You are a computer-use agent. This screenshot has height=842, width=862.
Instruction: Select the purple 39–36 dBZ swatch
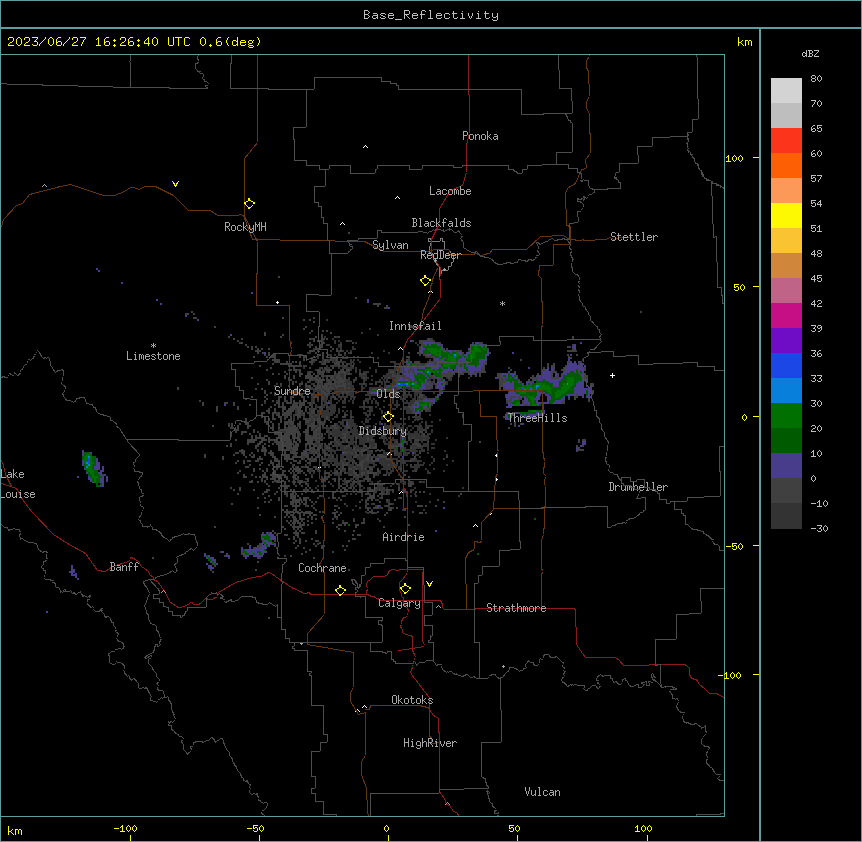pos(786,341)
